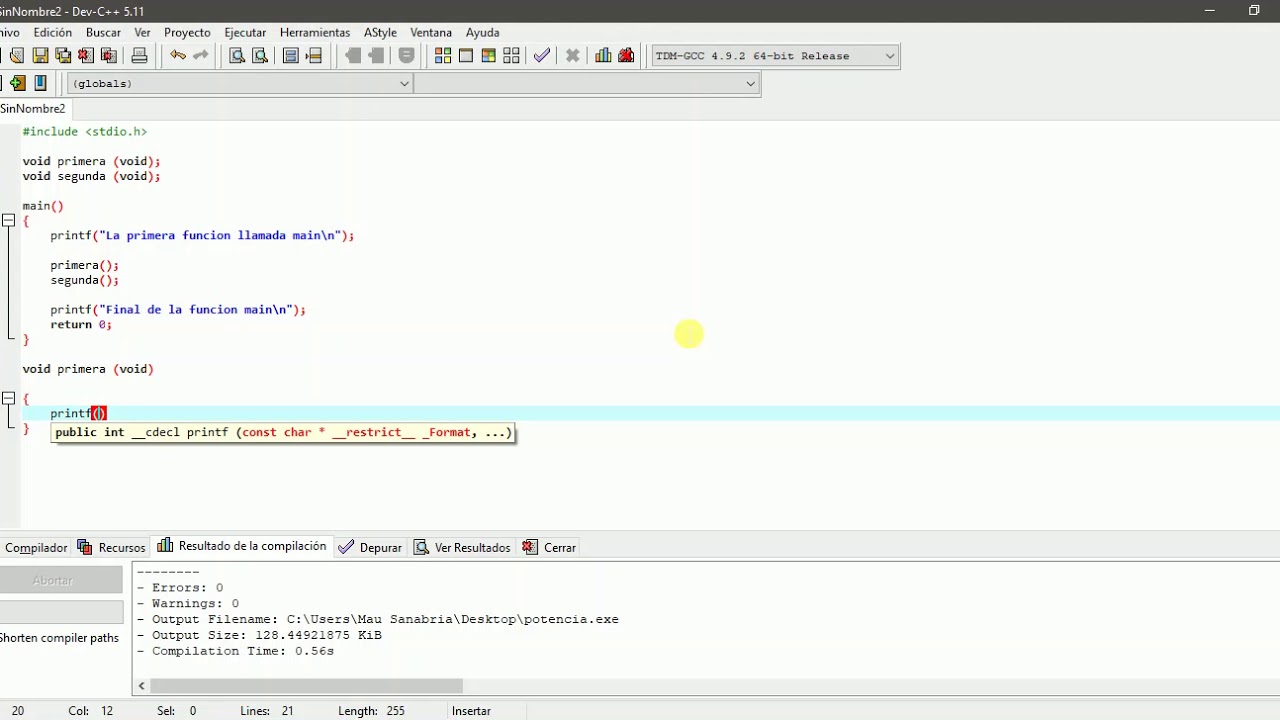Click the 'Output Filename' line in log
The width and height of the screenshot is (1280, 720).
pyautogui.click(x=378, y=619)
